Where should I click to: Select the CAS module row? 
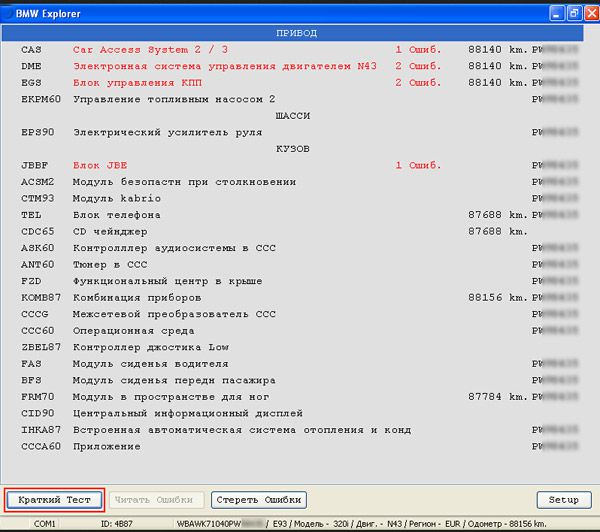point(292,49)
